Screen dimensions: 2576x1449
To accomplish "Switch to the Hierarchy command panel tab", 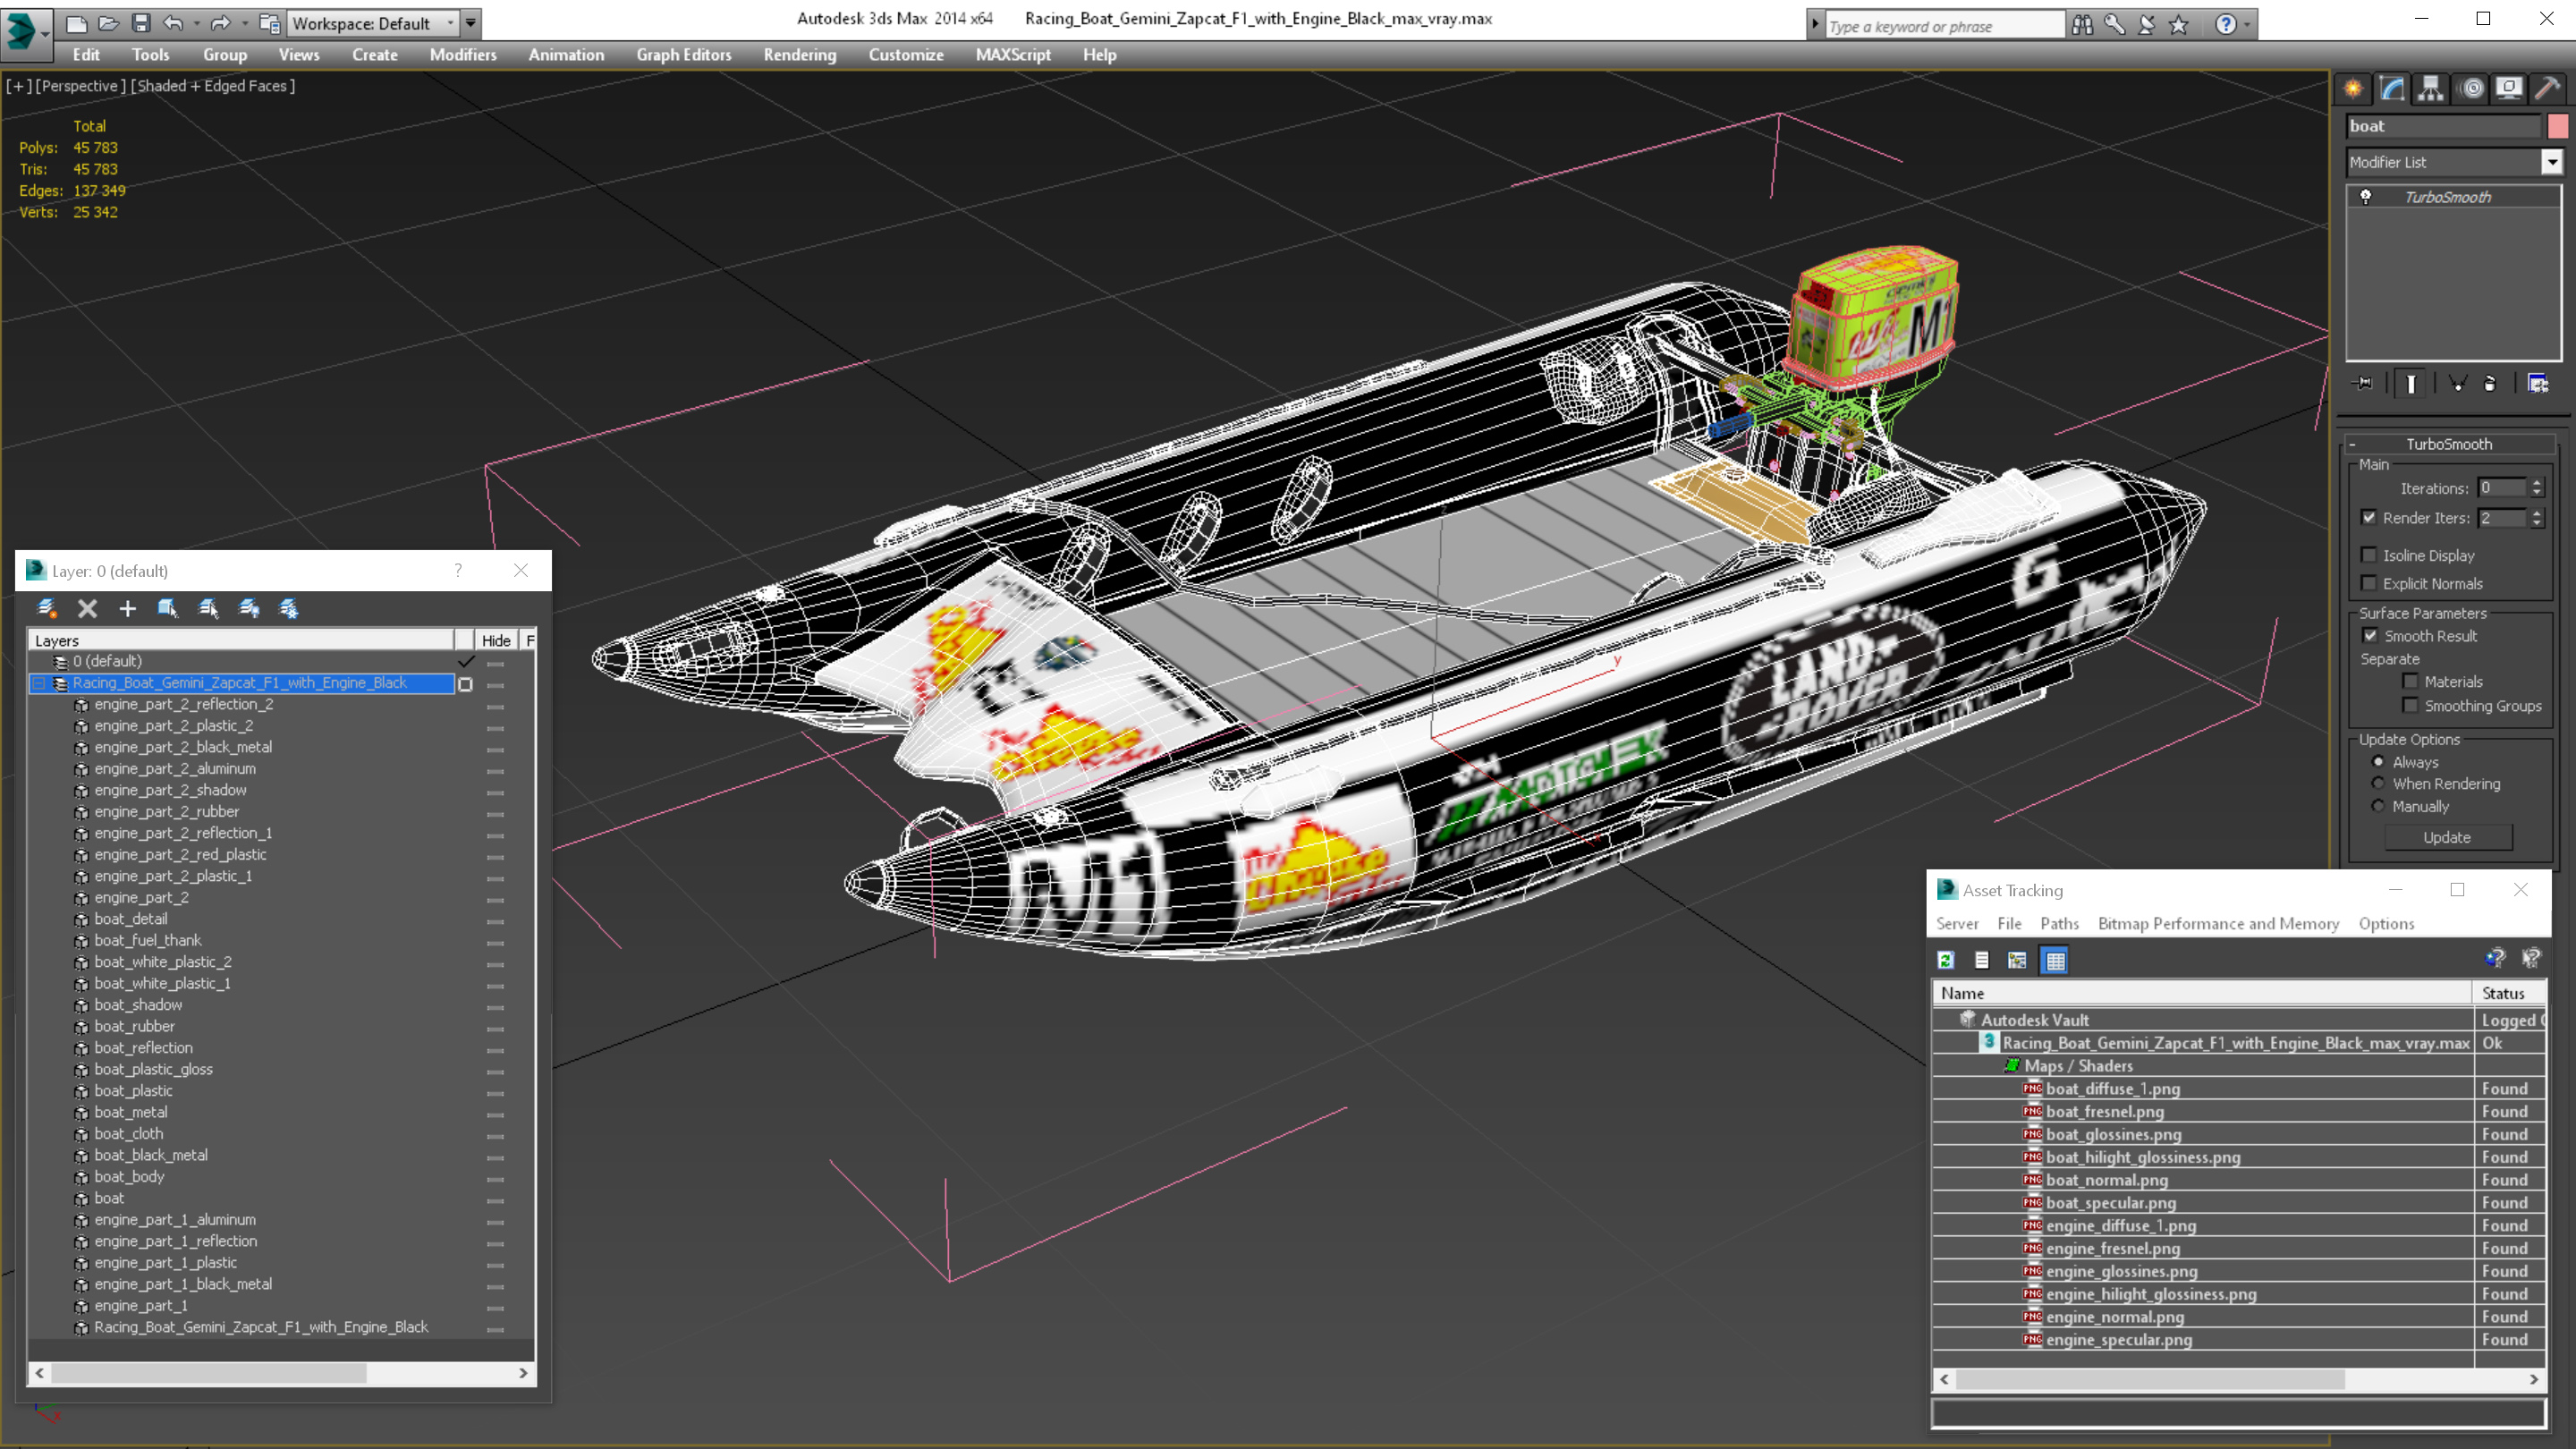I will [x=2431, y=88].
